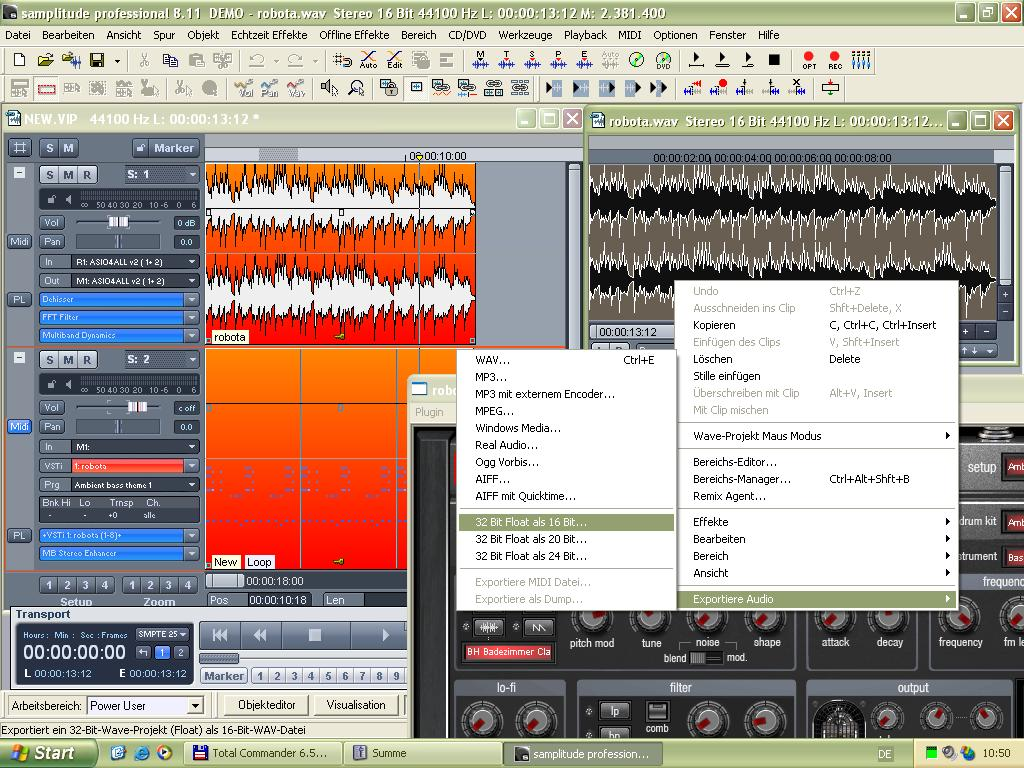Click the new project icon in the toolbar
The height and width of the screenshot is (768, 1024).
point(20,61)
